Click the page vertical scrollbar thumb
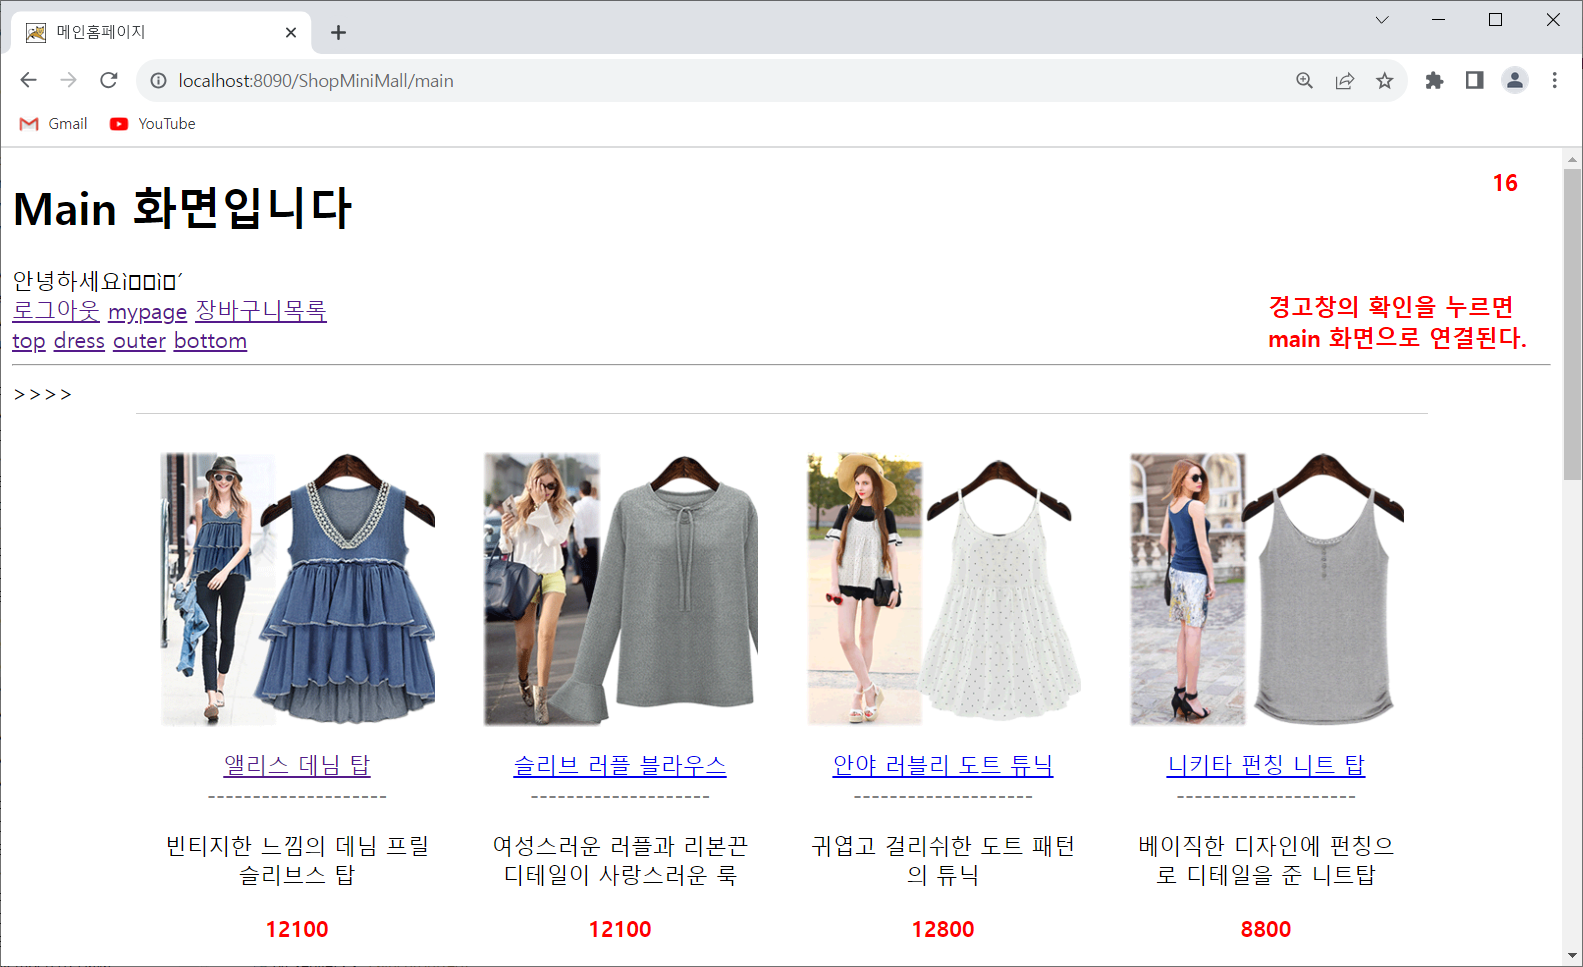Viewport: 1583px width, 967px height. (1572, 324)
